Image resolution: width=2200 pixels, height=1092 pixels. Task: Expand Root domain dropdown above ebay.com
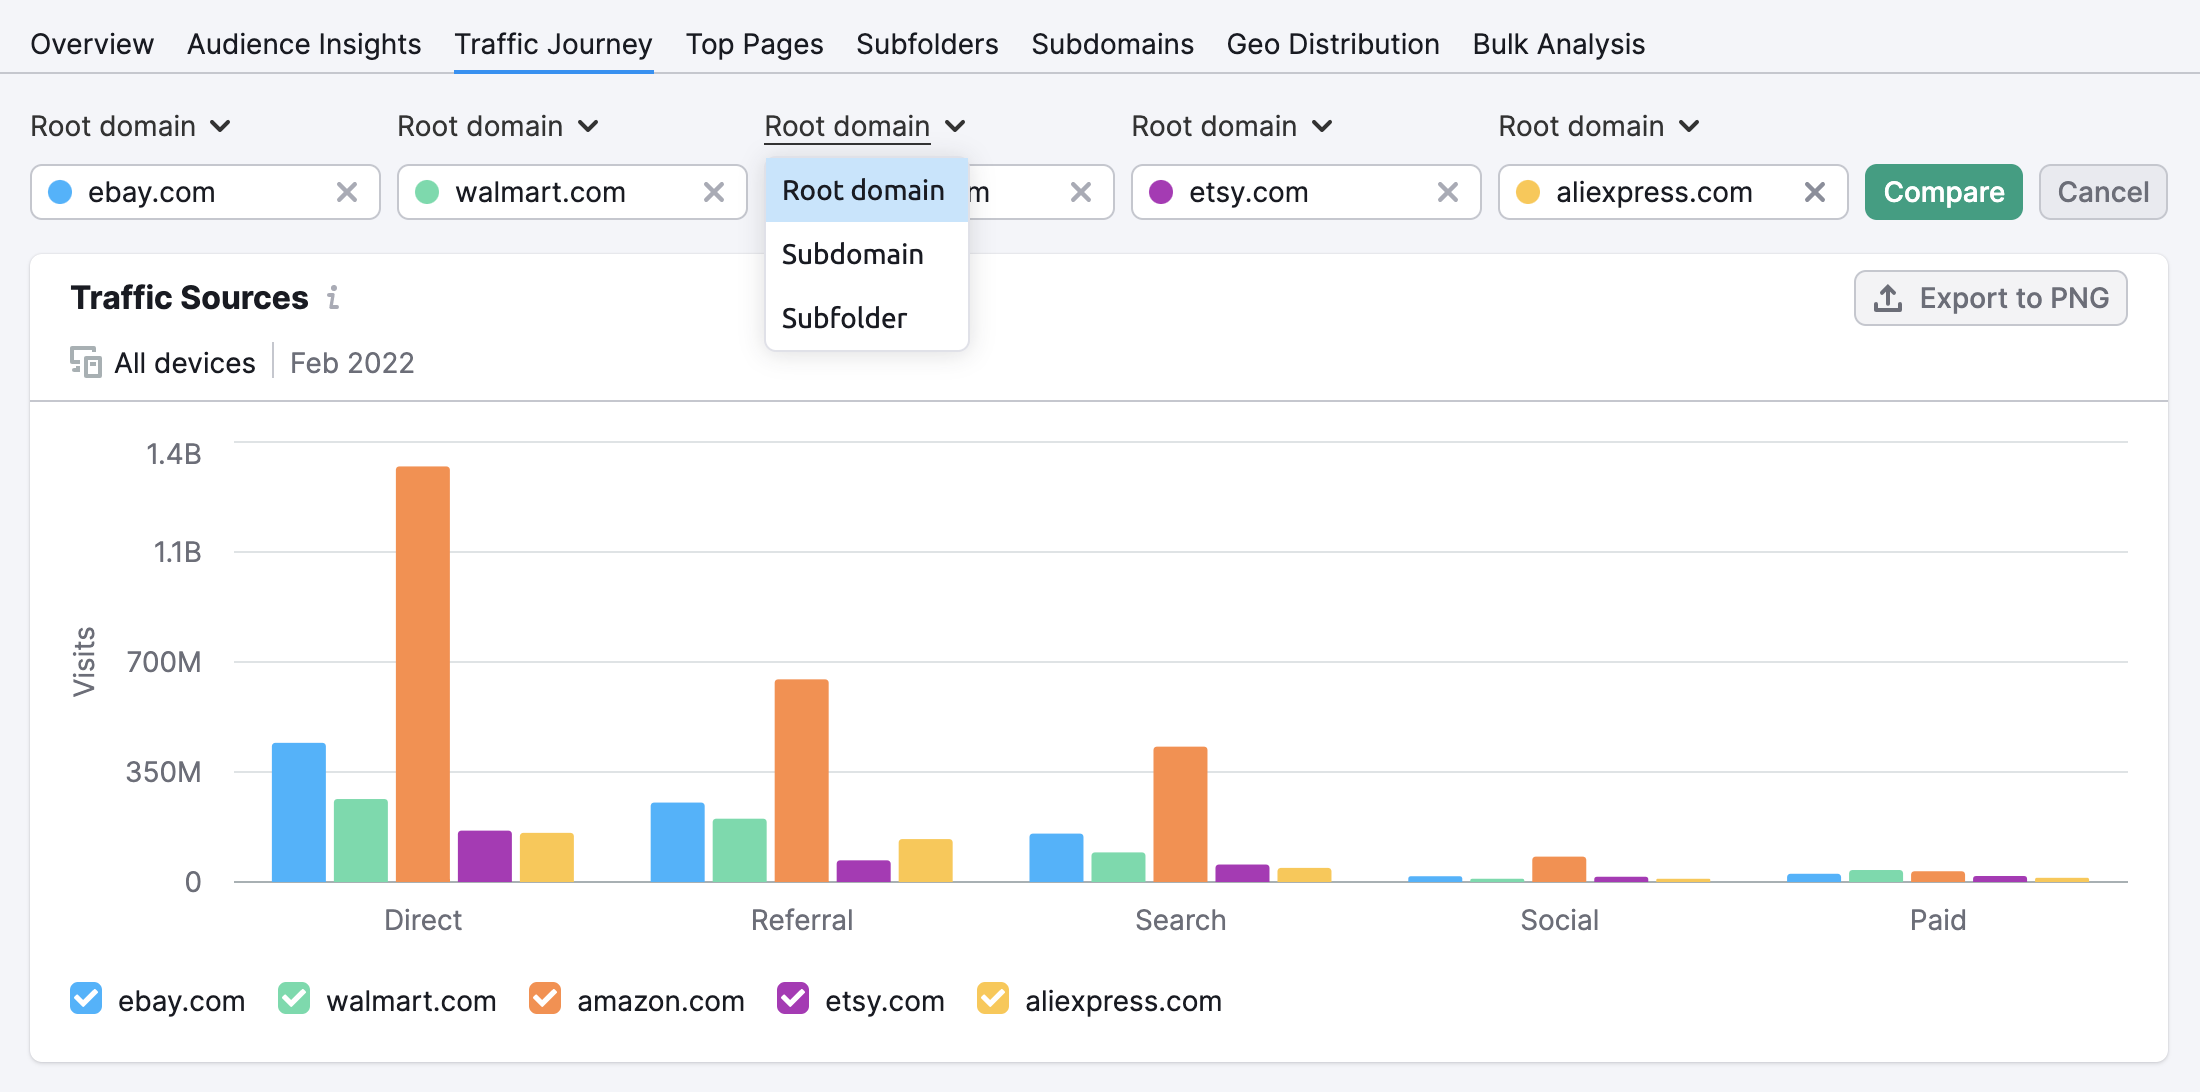click(x=131, y=126)
